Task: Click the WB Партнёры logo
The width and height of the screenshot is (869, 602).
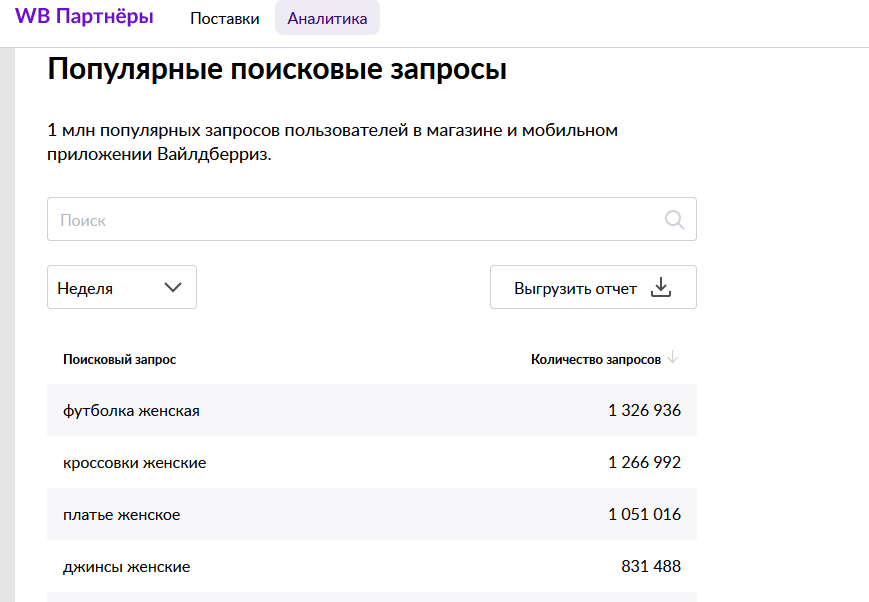Action: [x=84, y=18]
